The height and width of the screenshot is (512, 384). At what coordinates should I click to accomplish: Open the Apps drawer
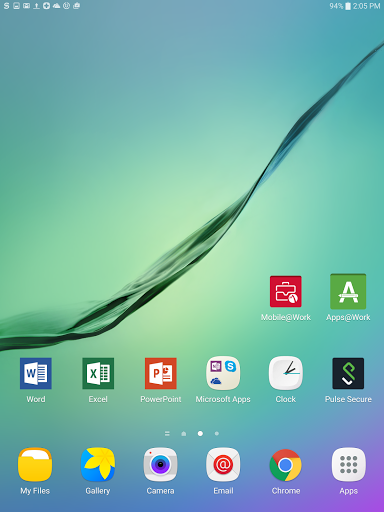click(x=348, y=465)
